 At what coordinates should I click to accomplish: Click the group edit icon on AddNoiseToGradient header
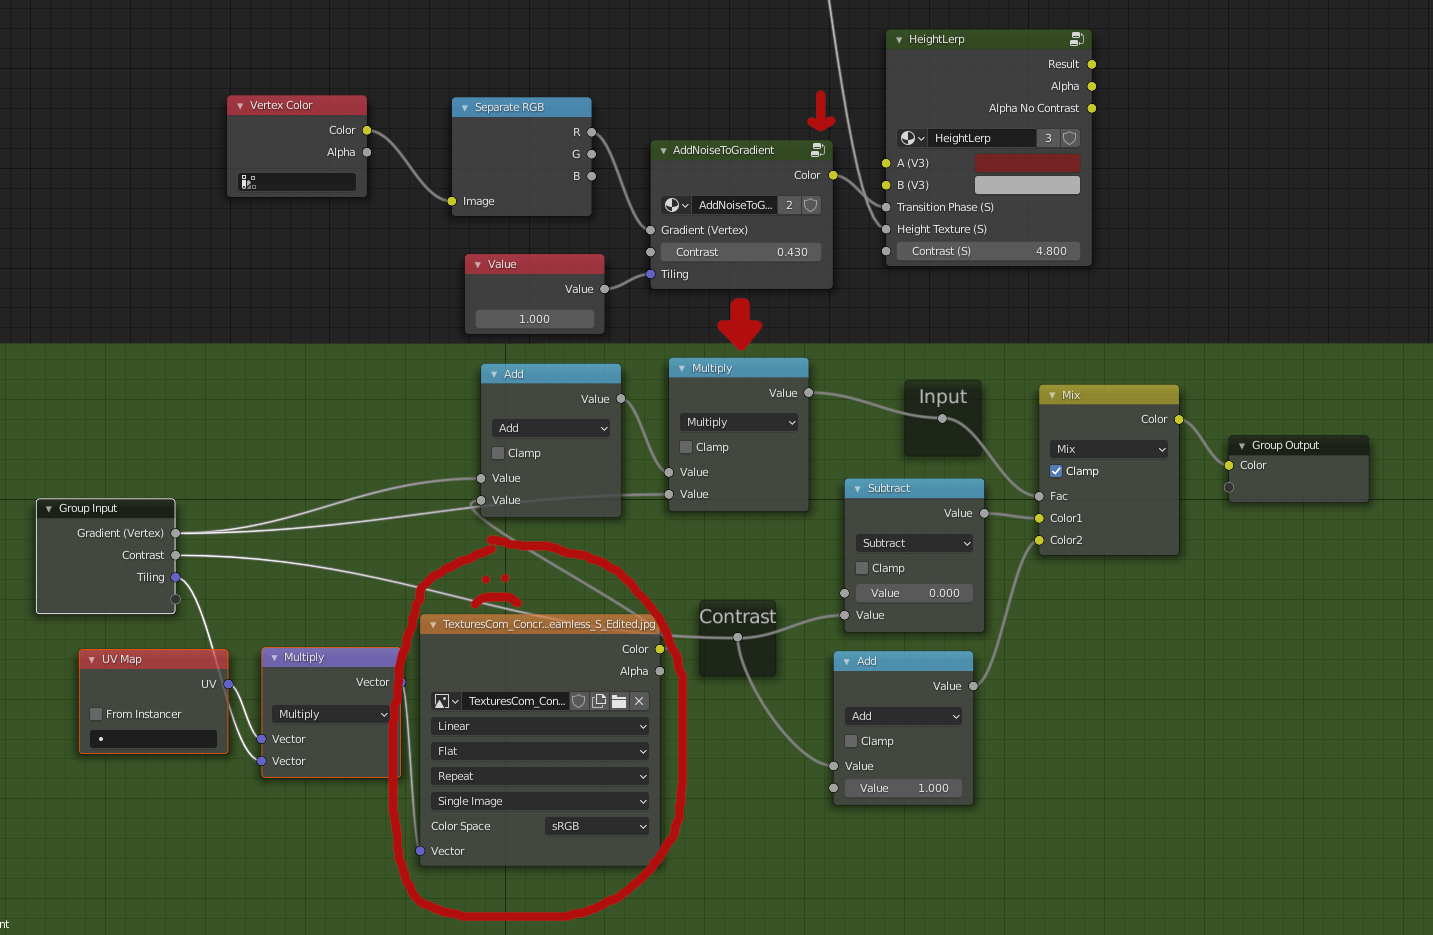pyautogui.click(x=818, y=150)
